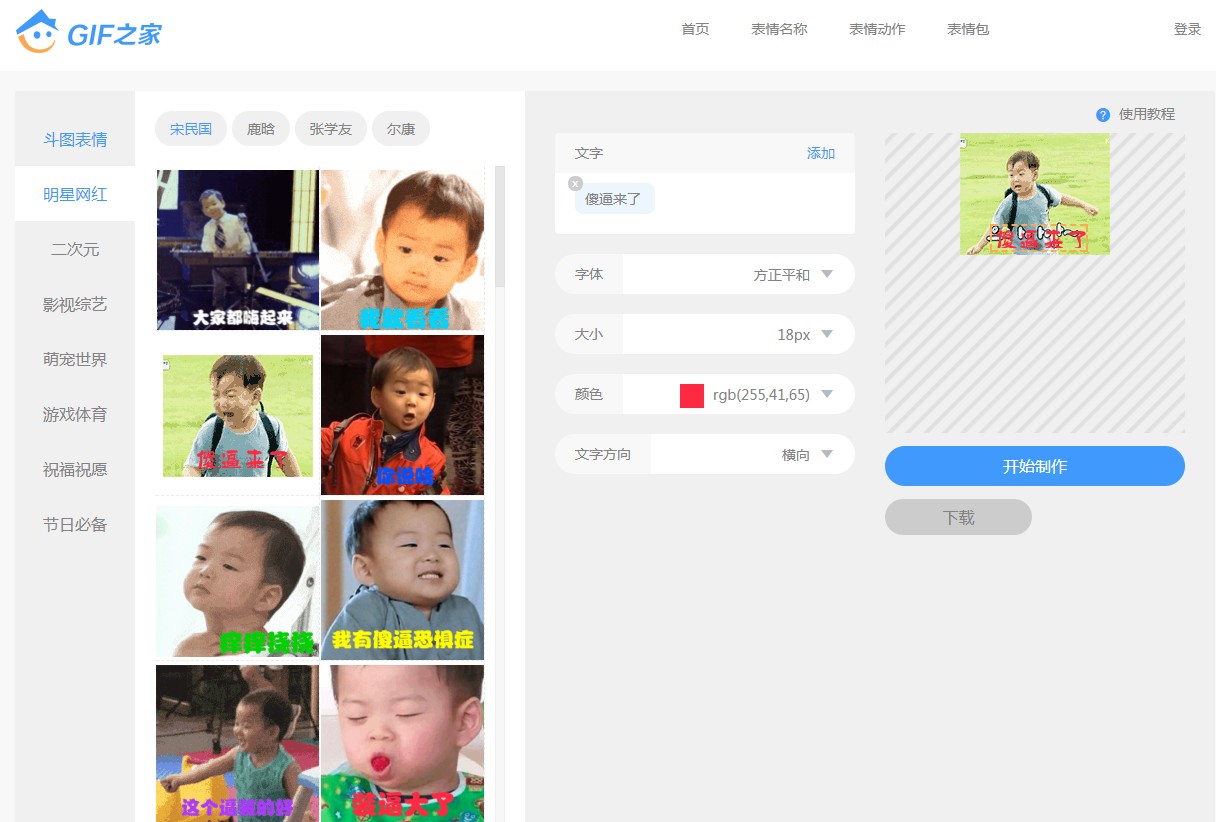Viewport: 1216px width, 822px height.
Task: Click 添加 to add text
Action: click(x=820, y=153)
